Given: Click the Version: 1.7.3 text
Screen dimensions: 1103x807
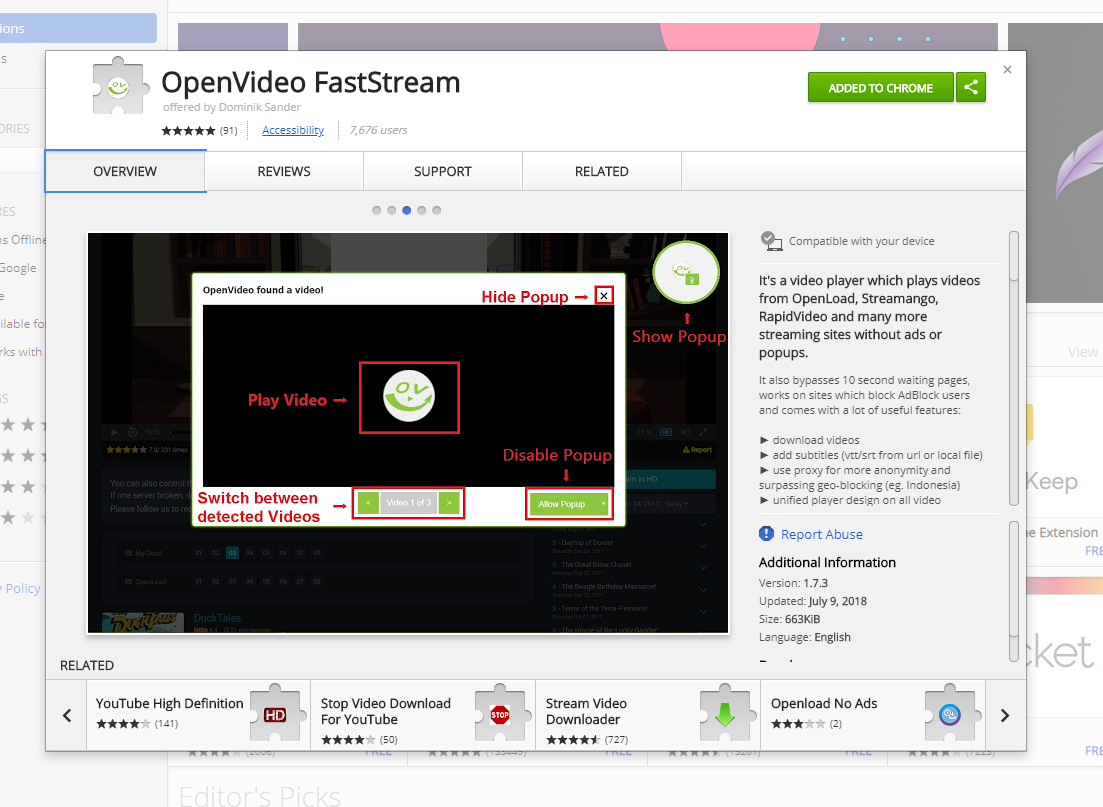Looking at the screenshot, I should [793, 583].
